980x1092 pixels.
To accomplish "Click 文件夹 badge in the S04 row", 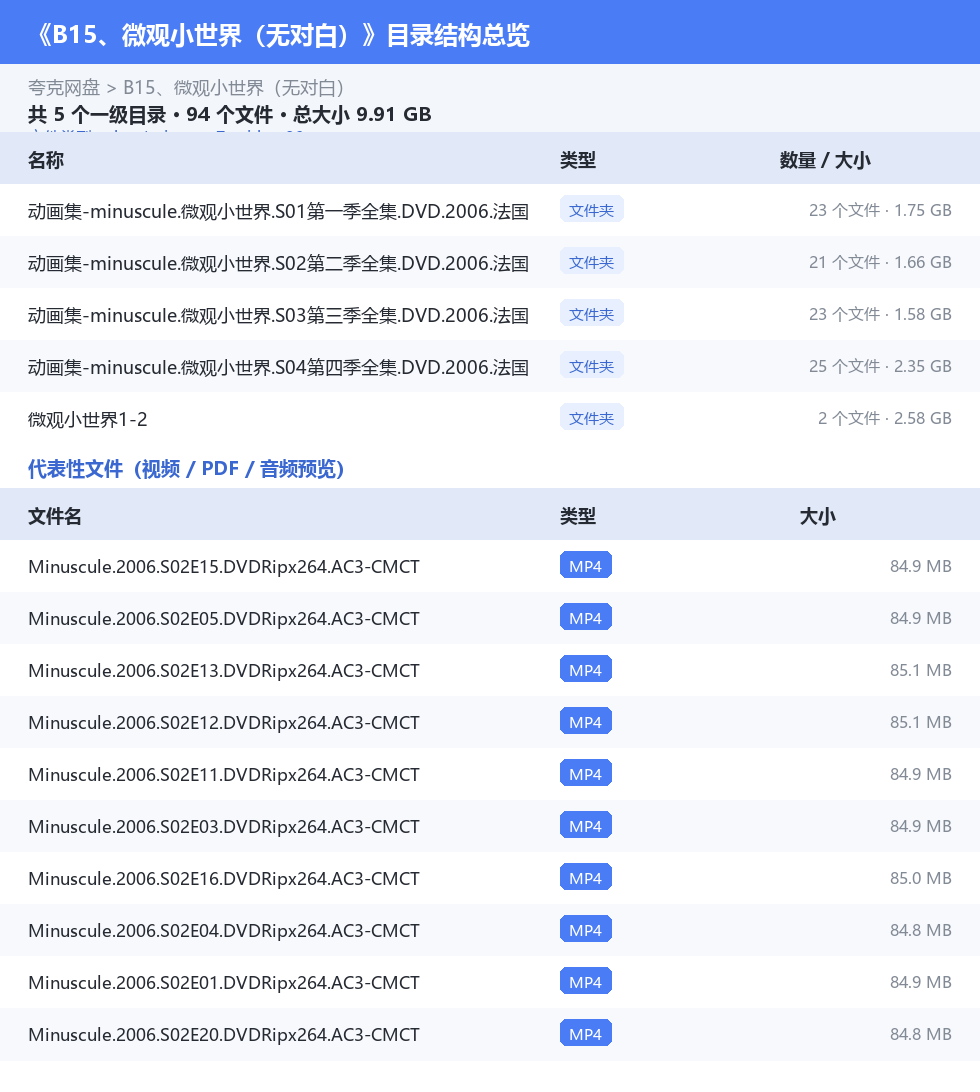I will (591, 366).
